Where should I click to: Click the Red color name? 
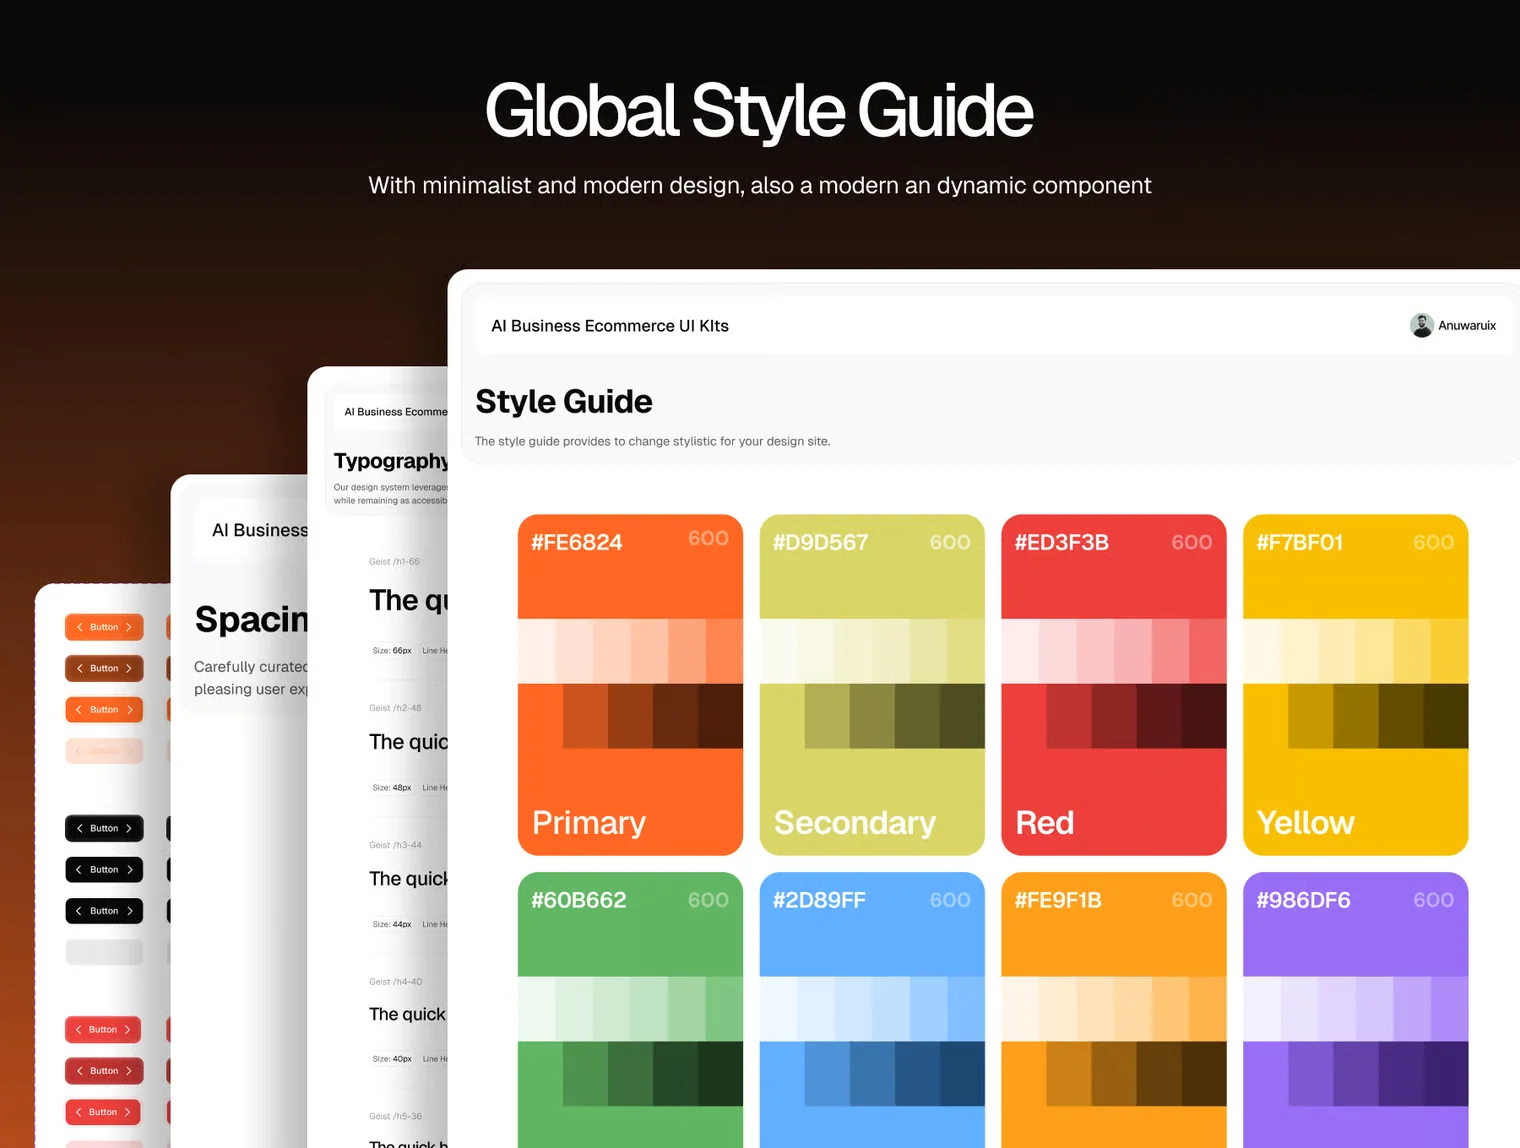[1045, 822]
